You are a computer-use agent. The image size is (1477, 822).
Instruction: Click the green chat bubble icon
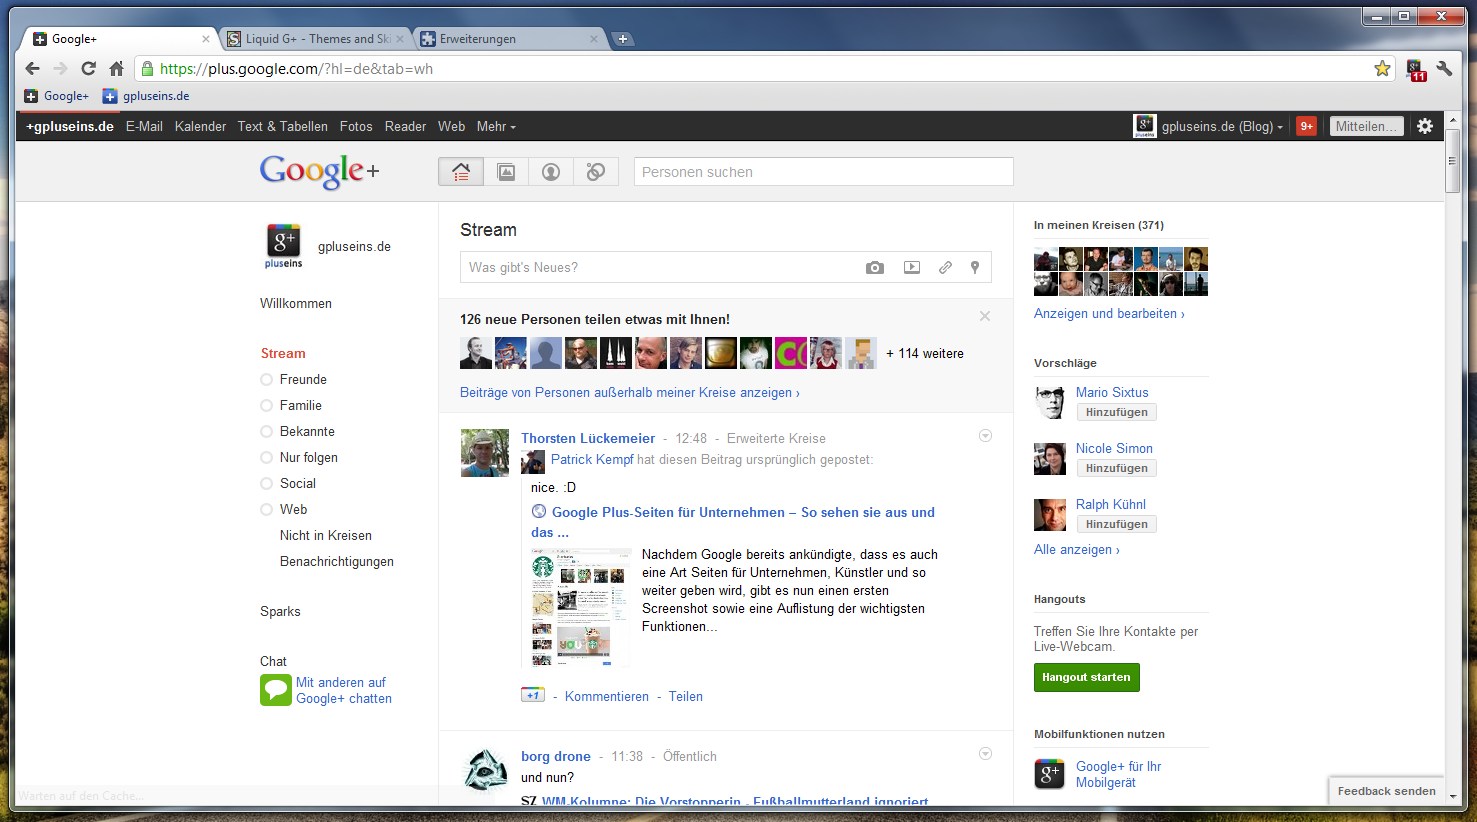click(276, 690)
